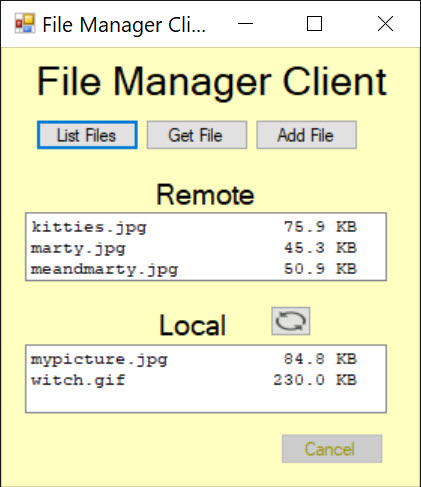Download with the Get File button

pyautogui.click(x=197, y=135)
